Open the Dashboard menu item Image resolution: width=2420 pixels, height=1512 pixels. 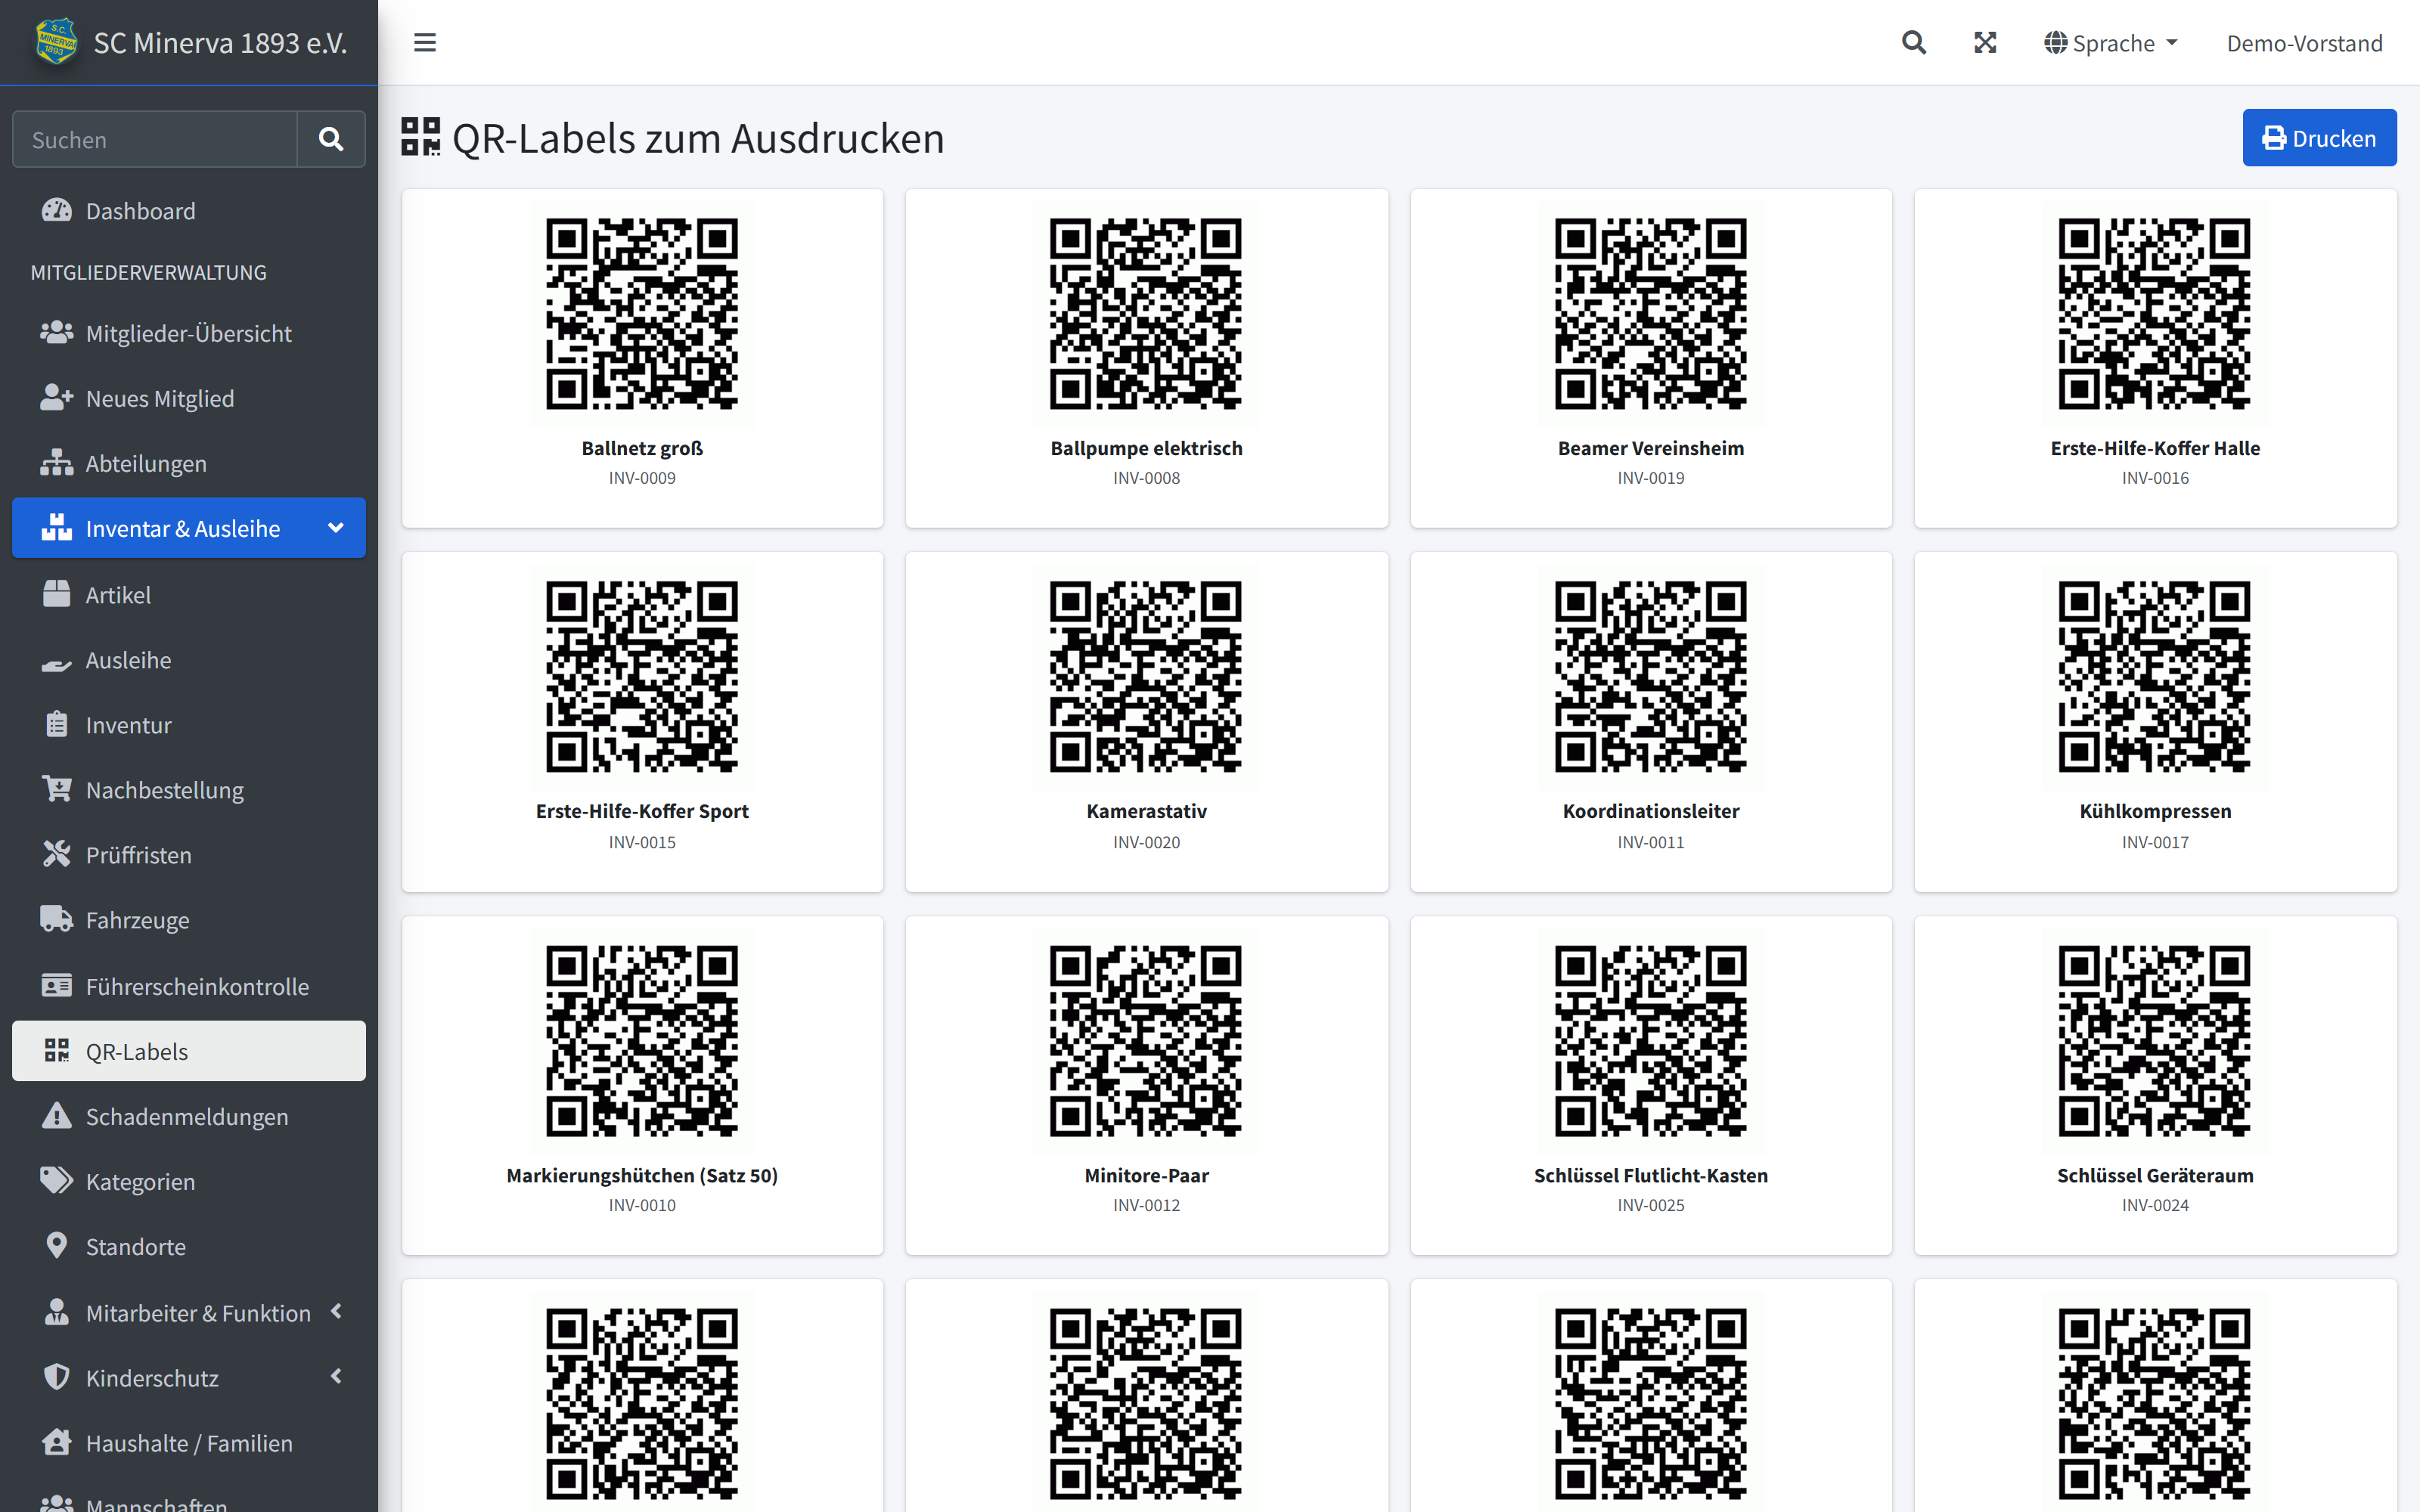(189, 210)
